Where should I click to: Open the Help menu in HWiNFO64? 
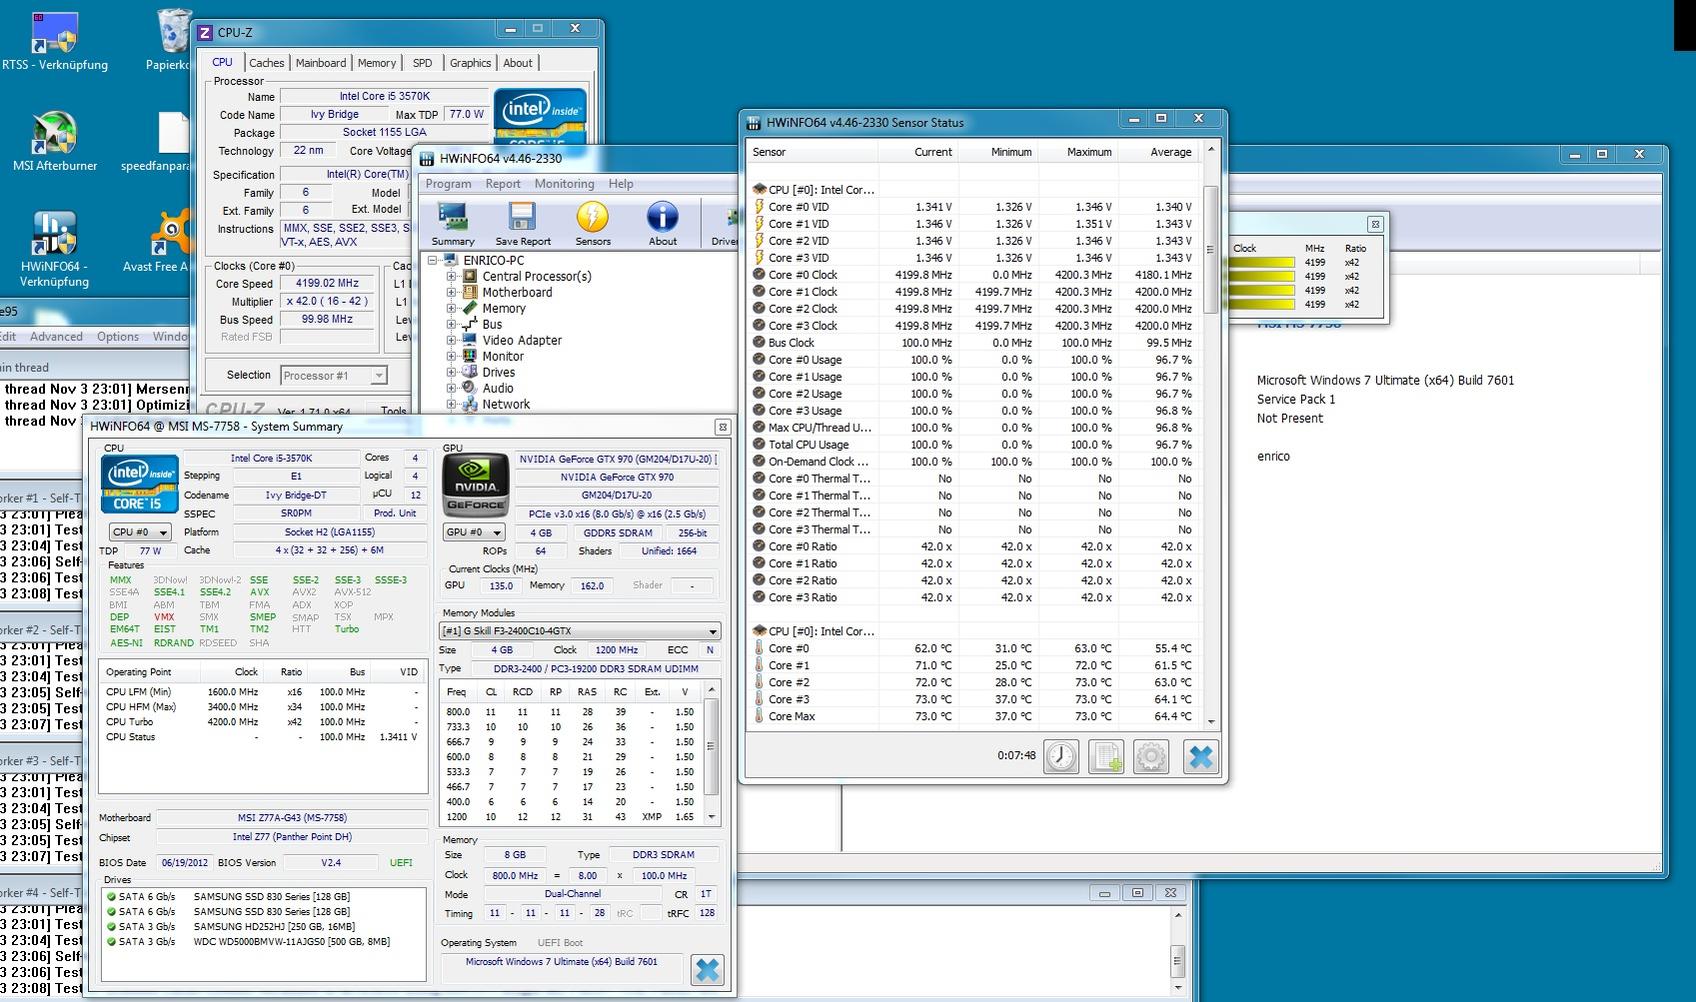pyautogui.click(x=621, y=184)
